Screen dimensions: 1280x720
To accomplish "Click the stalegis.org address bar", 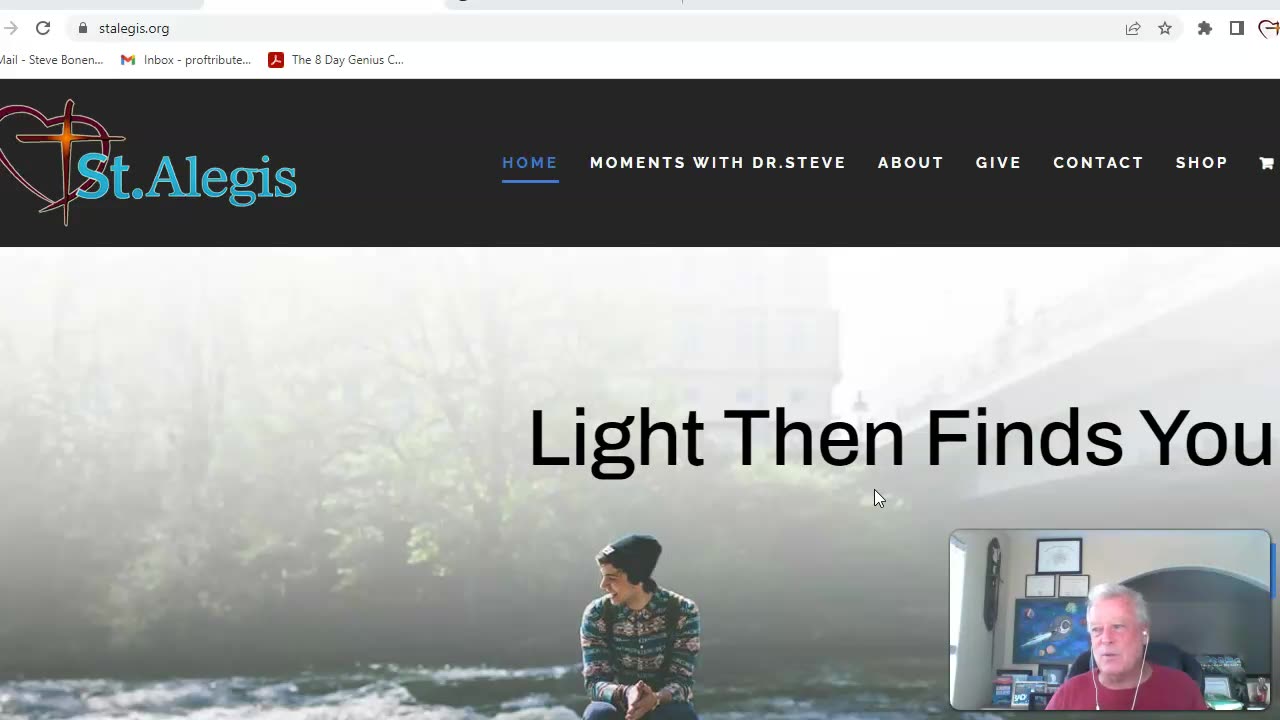I will click(x=600, y=28).
